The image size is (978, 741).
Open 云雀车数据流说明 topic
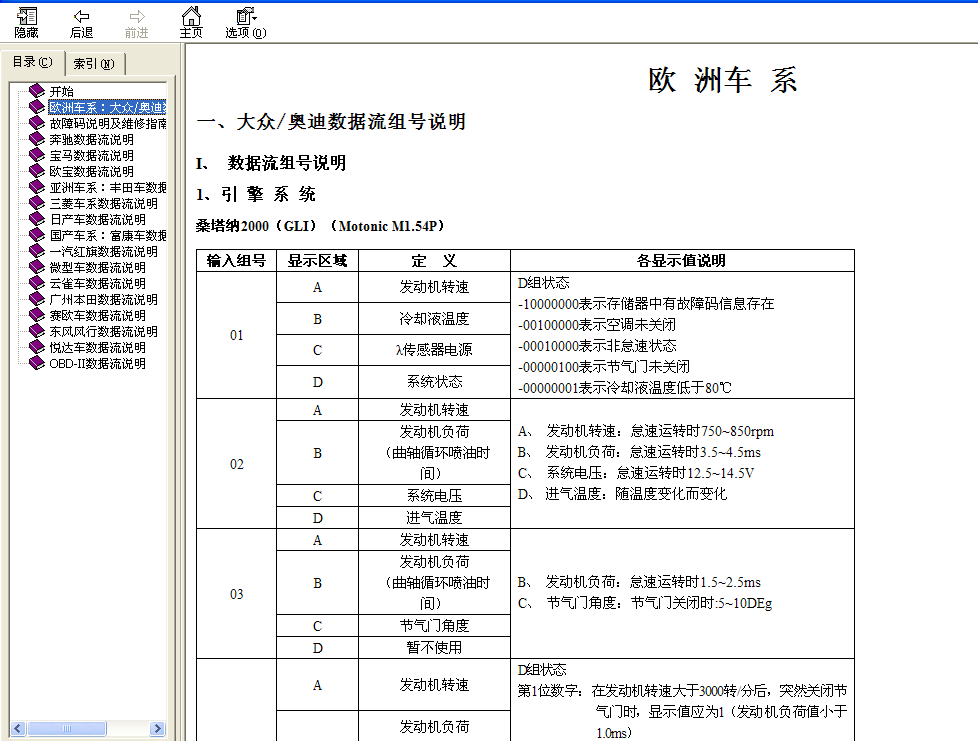click(98, 283)
